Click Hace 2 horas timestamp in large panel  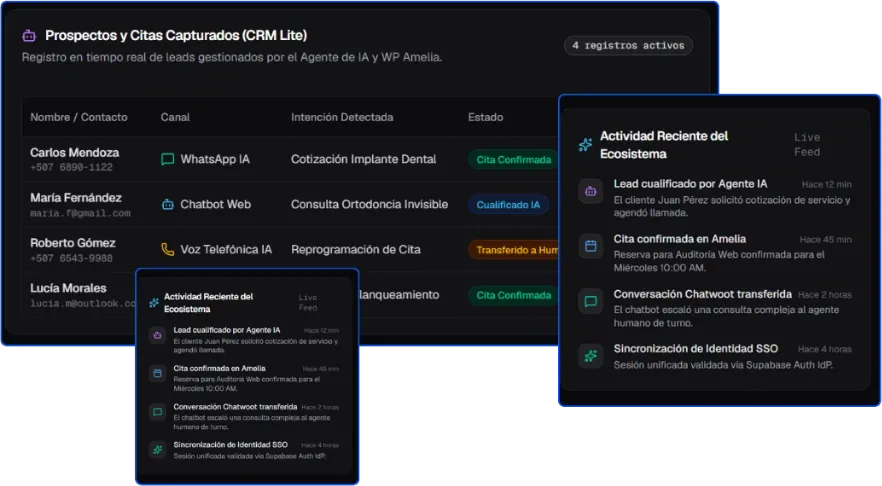click(x=825, y=295)
